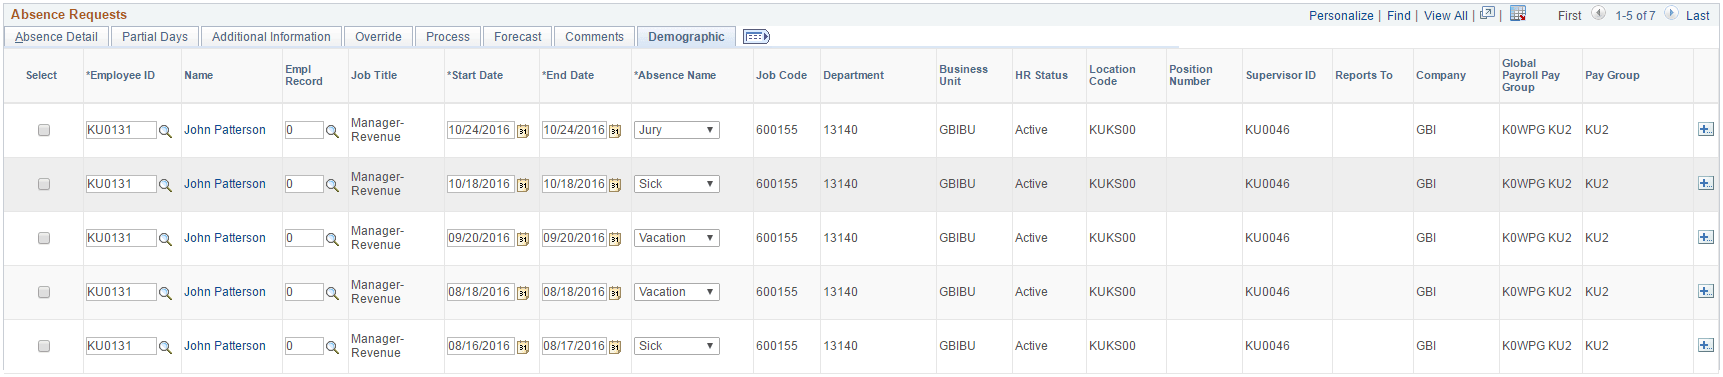Click Job Code 600155 in the 09/20/2016 row
The height and width of the screenshot is (377, 1723).
point(777,238)
